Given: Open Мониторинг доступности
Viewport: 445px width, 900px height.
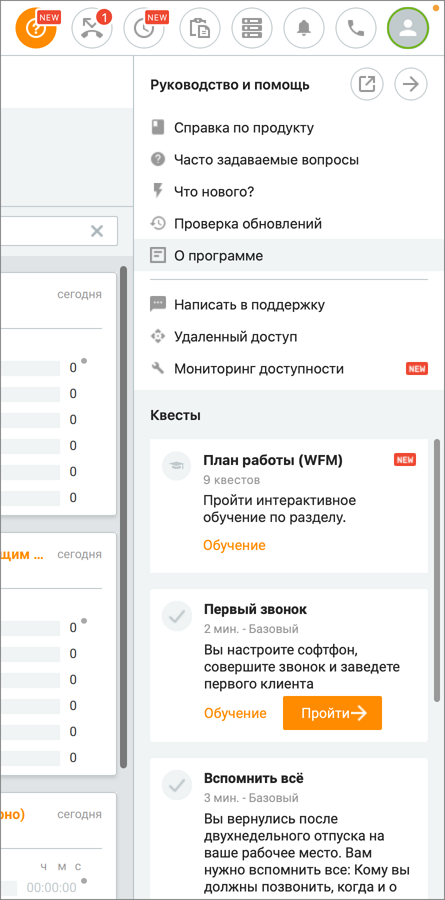Looking at the screenshot, I should pos(259,368).
